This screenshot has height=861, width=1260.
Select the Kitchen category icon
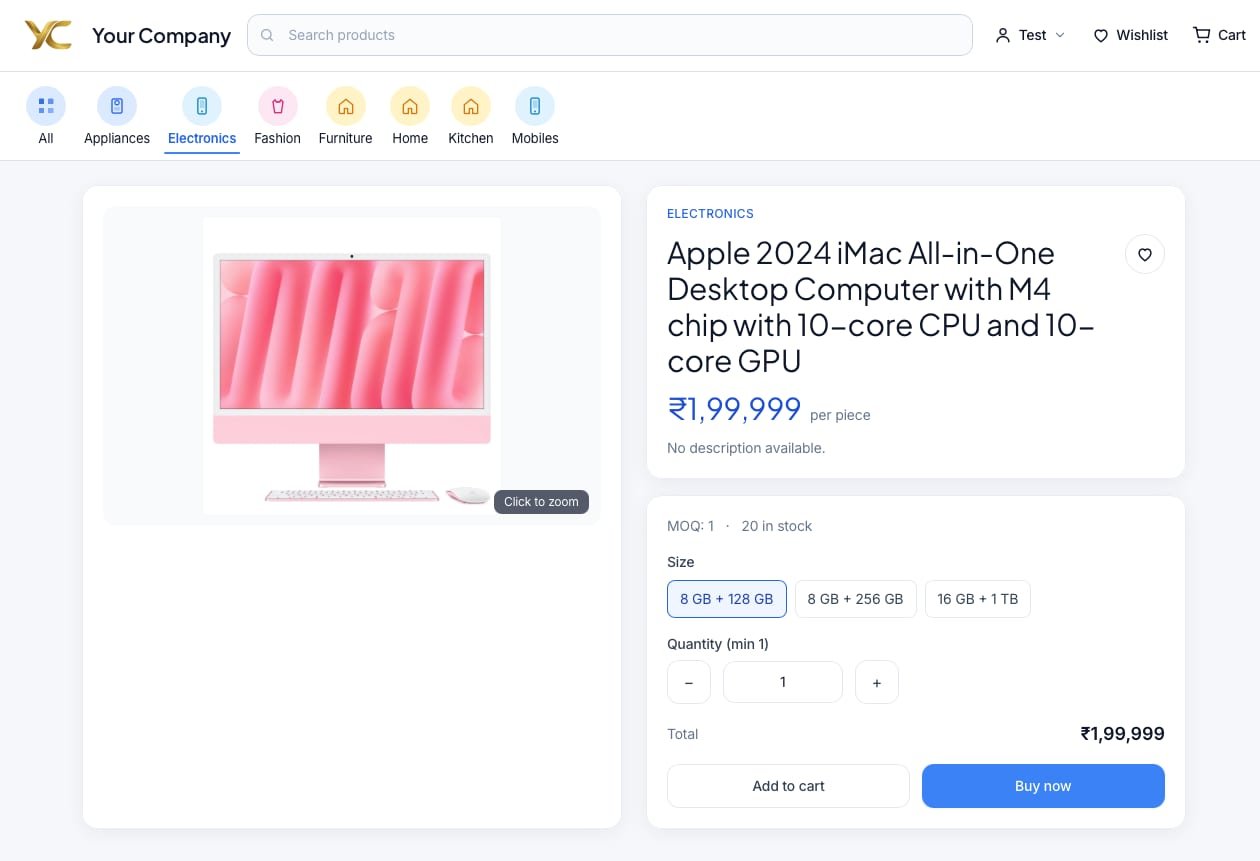click(x=471, y=106)
